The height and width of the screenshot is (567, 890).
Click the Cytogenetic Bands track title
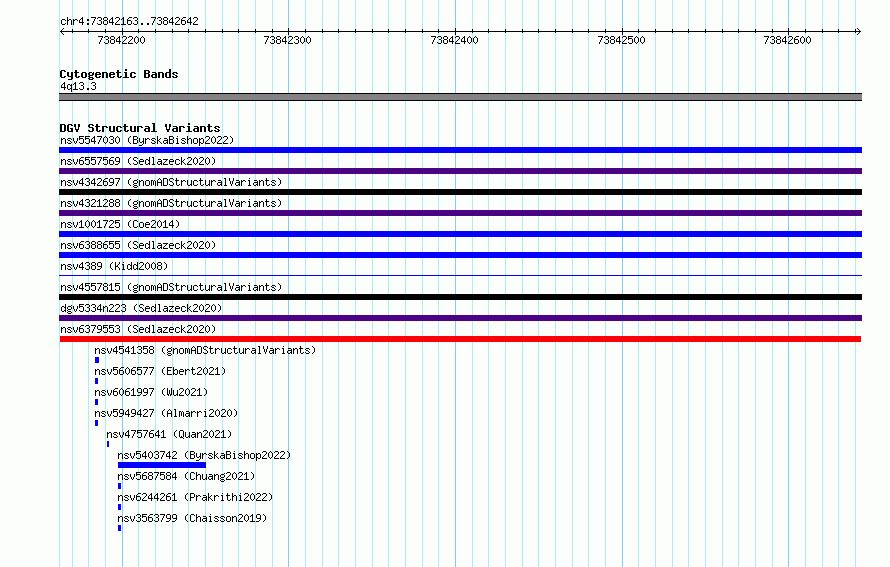(119, 74)
